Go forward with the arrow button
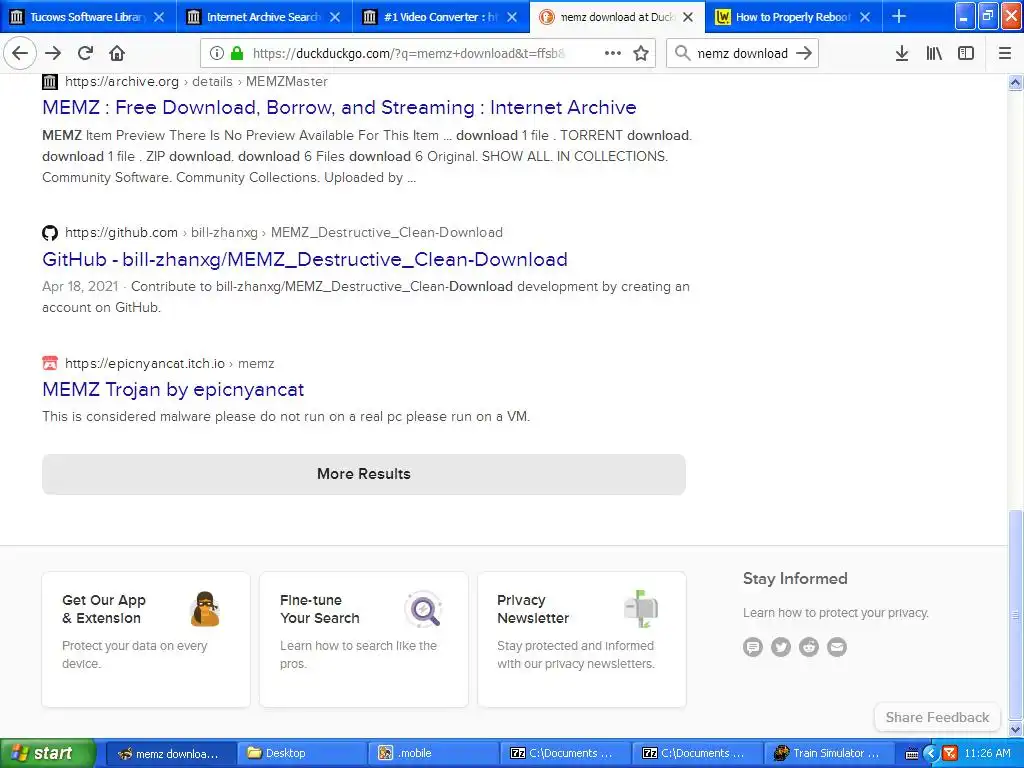The height and width of the screenshot is (768, 1024). pyautogui.click(x=53, y=53)
